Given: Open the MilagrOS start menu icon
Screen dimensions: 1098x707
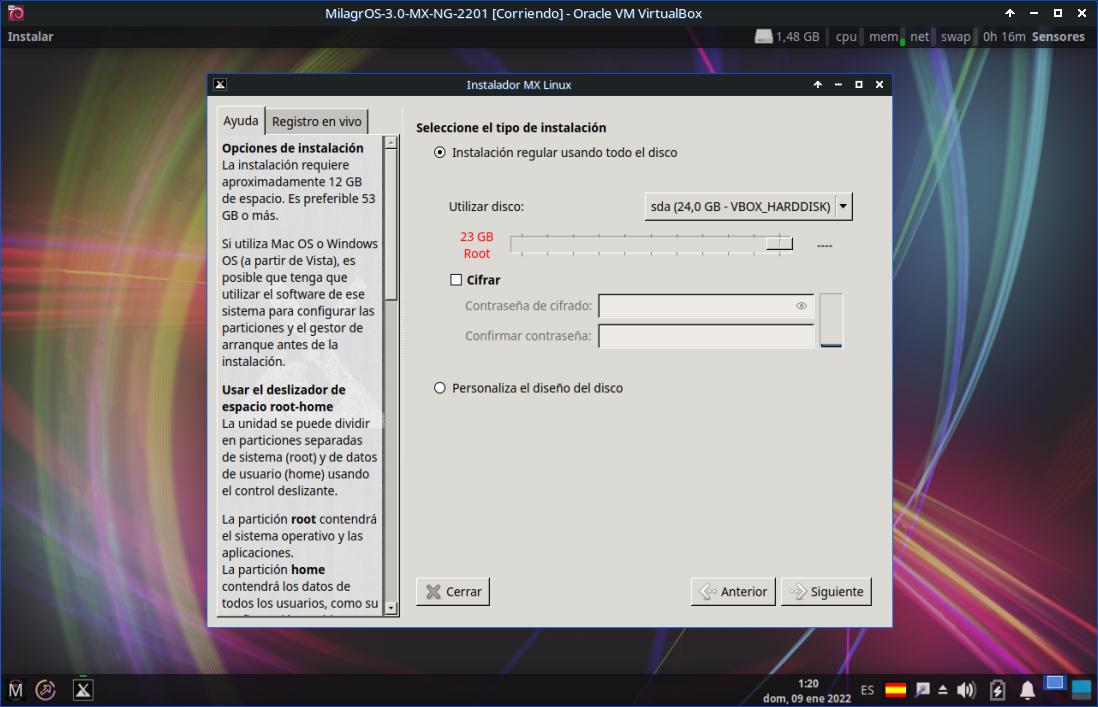Looking at the screenshot, I should [x=16, y=689].
